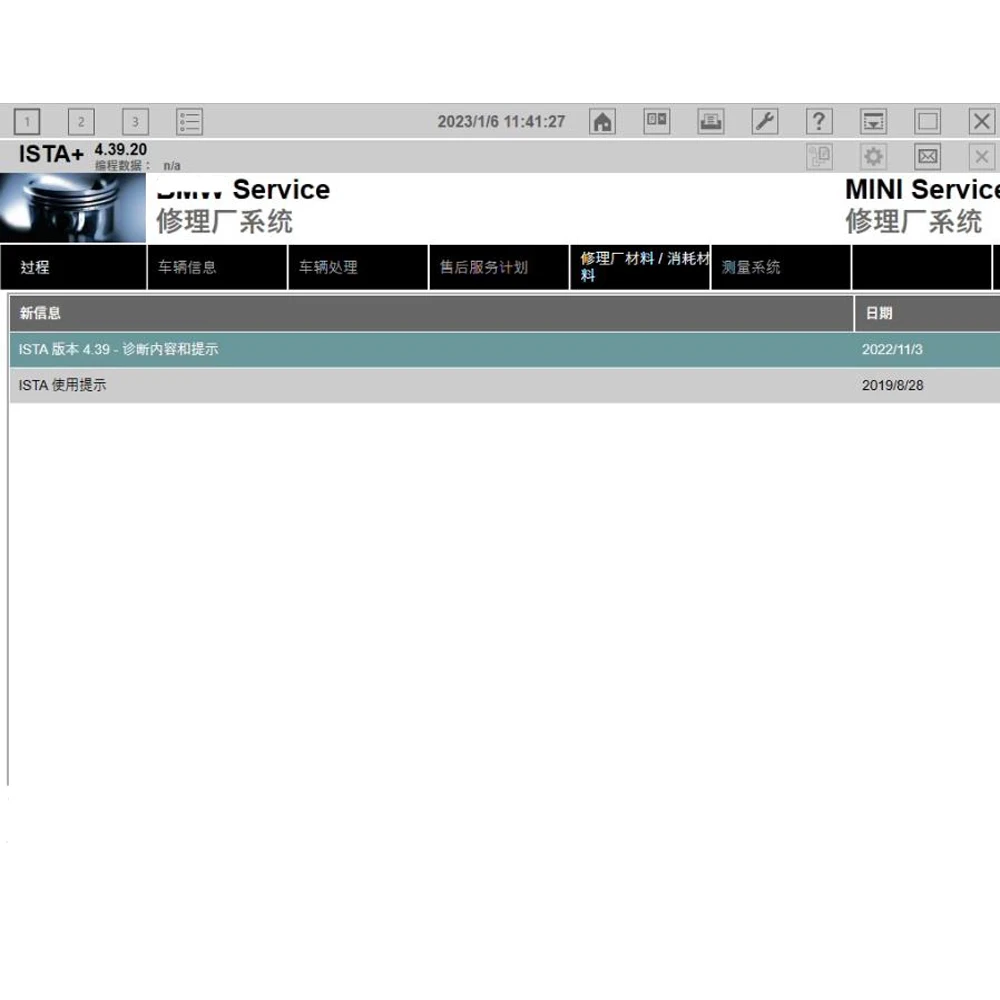
Task: Click the minimize-to-tray window icon
Action: [874, 121]
